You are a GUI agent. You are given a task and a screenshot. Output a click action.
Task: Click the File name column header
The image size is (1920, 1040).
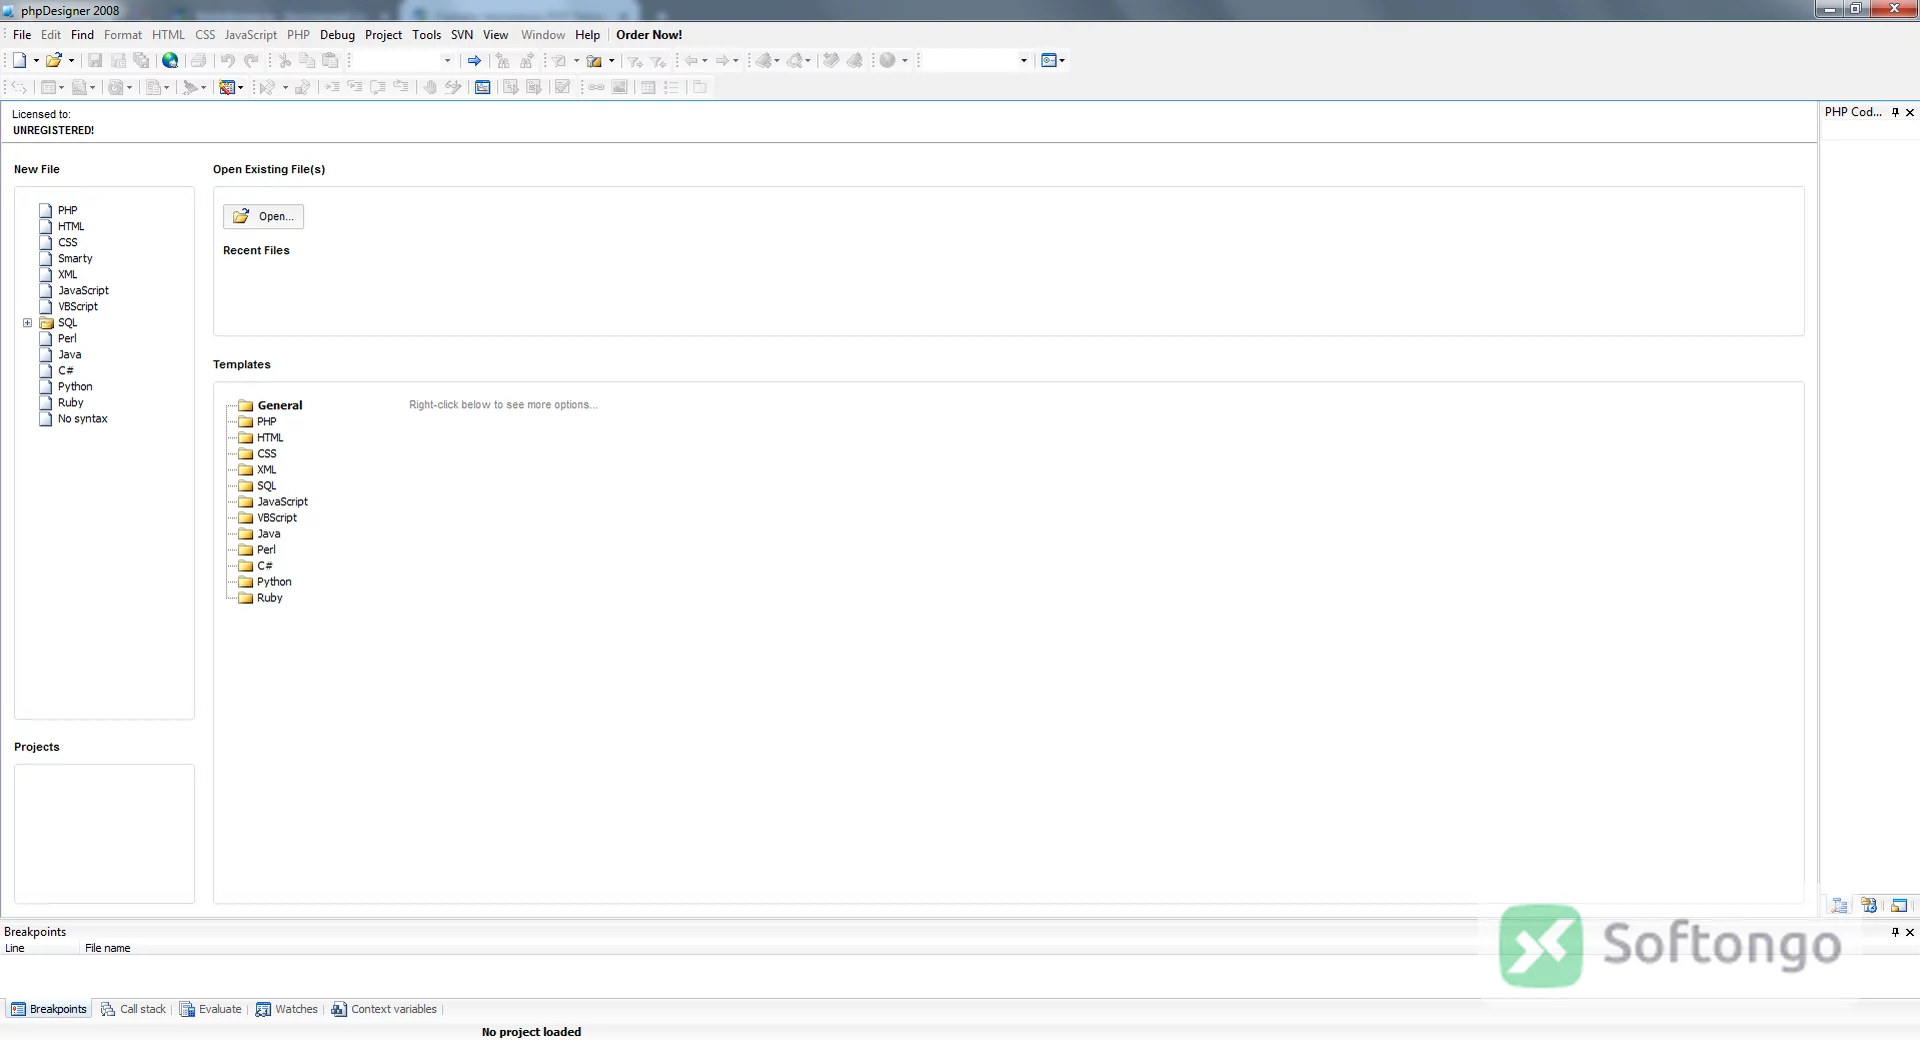107,948
